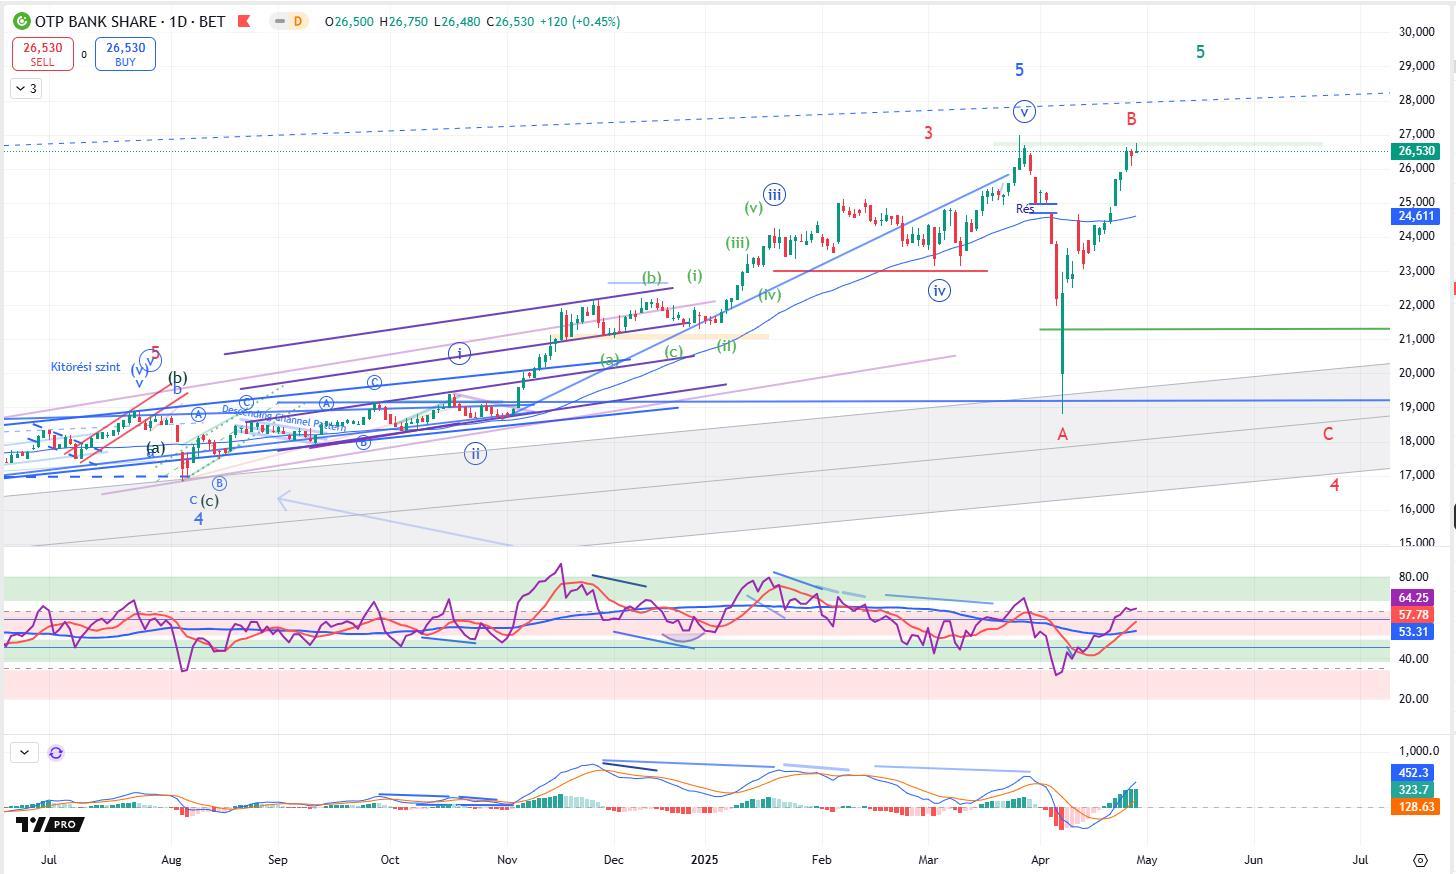Click the blue 452.3 MACD value label
This screenshot has height=874, width=1456.
[x=1413, y=772]
